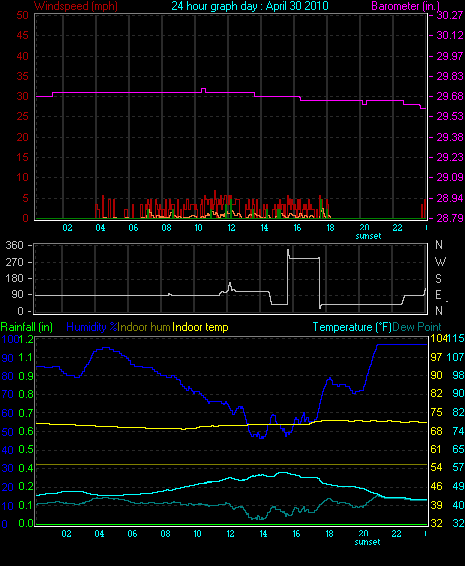Click the Dew Point legend label
This screenshot has height=566, width=465.
click(x=417, y=327)
